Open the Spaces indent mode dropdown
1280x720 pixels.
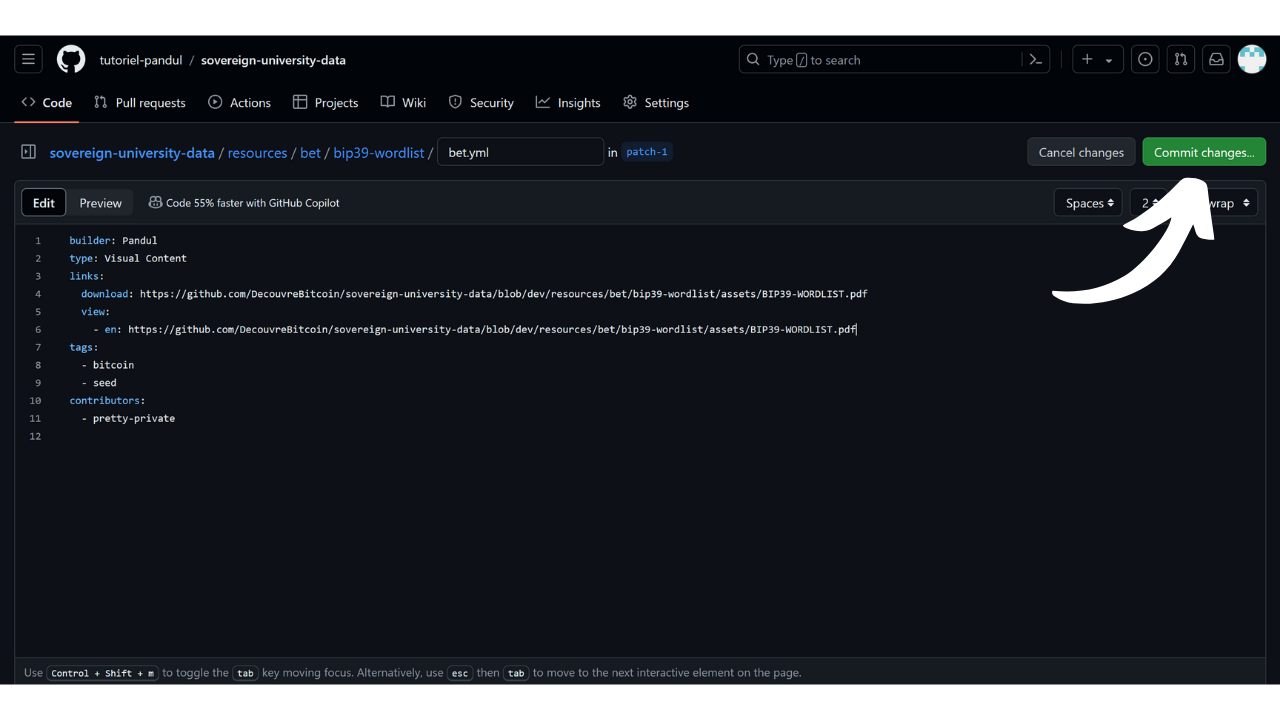tap(1088, 203)
